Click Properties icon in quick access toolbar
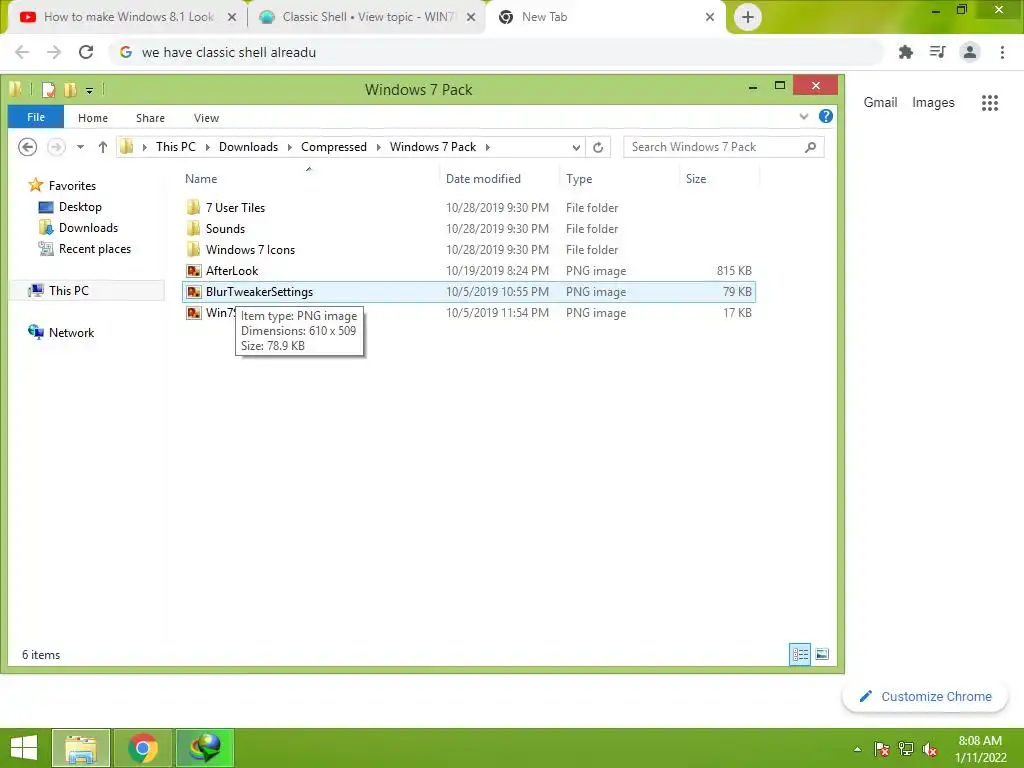Viewport: 1024px width, 768px height. point(48,89)
